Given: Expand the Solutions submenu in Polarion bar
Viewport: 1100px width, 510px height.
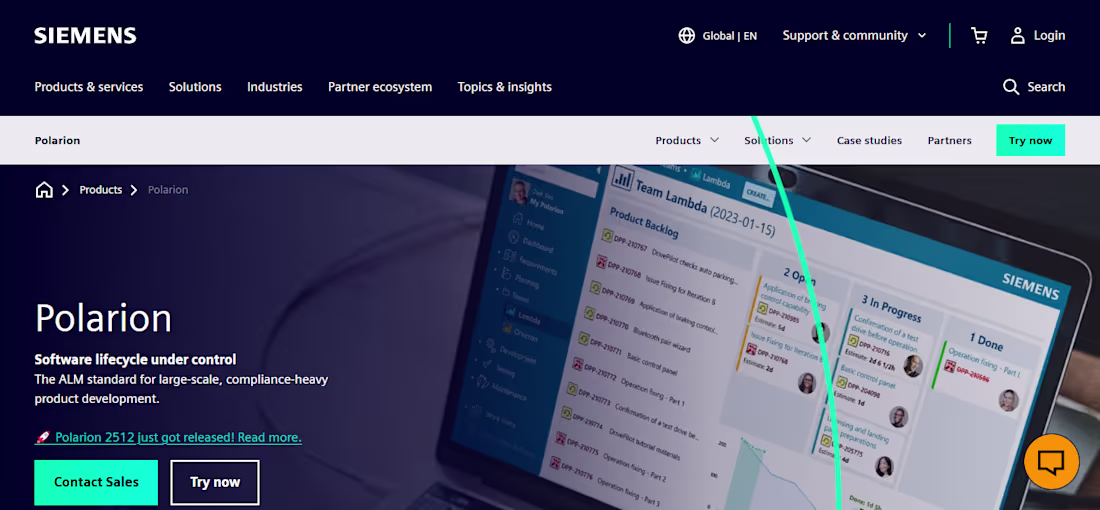Looking at the screenshot, I should coord(777,140).
